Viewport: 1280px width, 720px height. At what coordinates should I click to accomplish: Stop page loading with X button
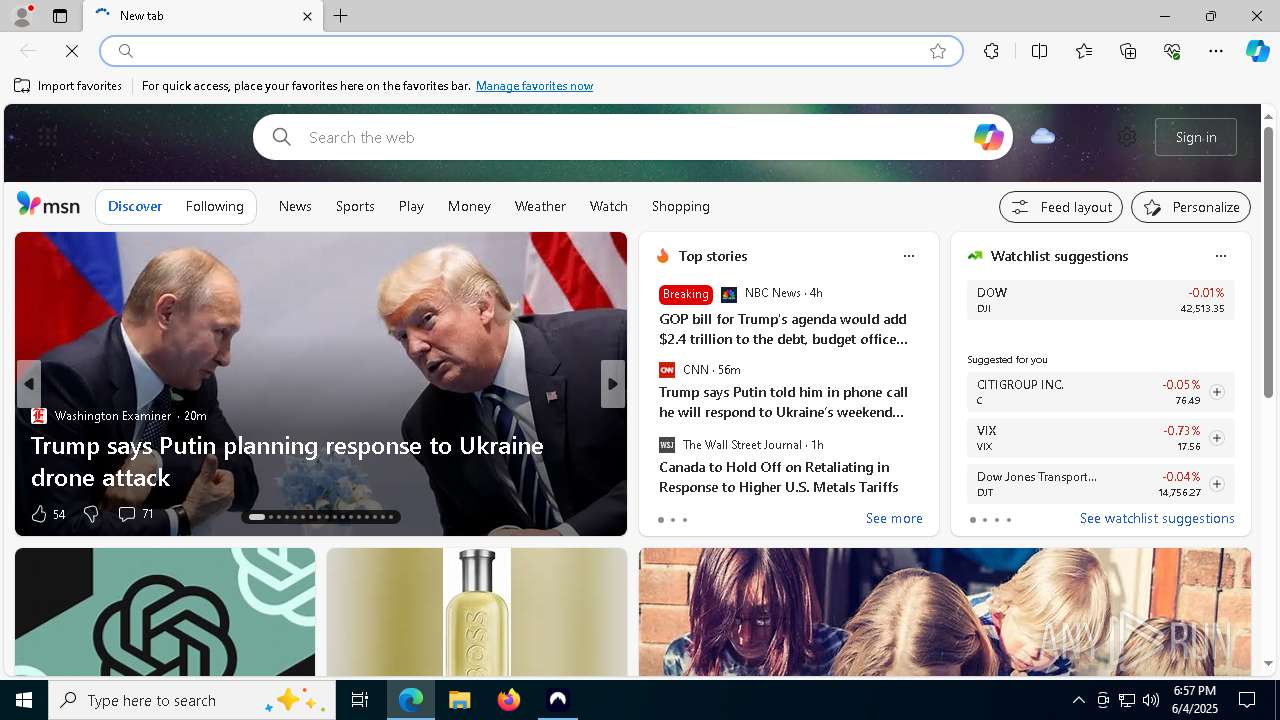(72, 51)
